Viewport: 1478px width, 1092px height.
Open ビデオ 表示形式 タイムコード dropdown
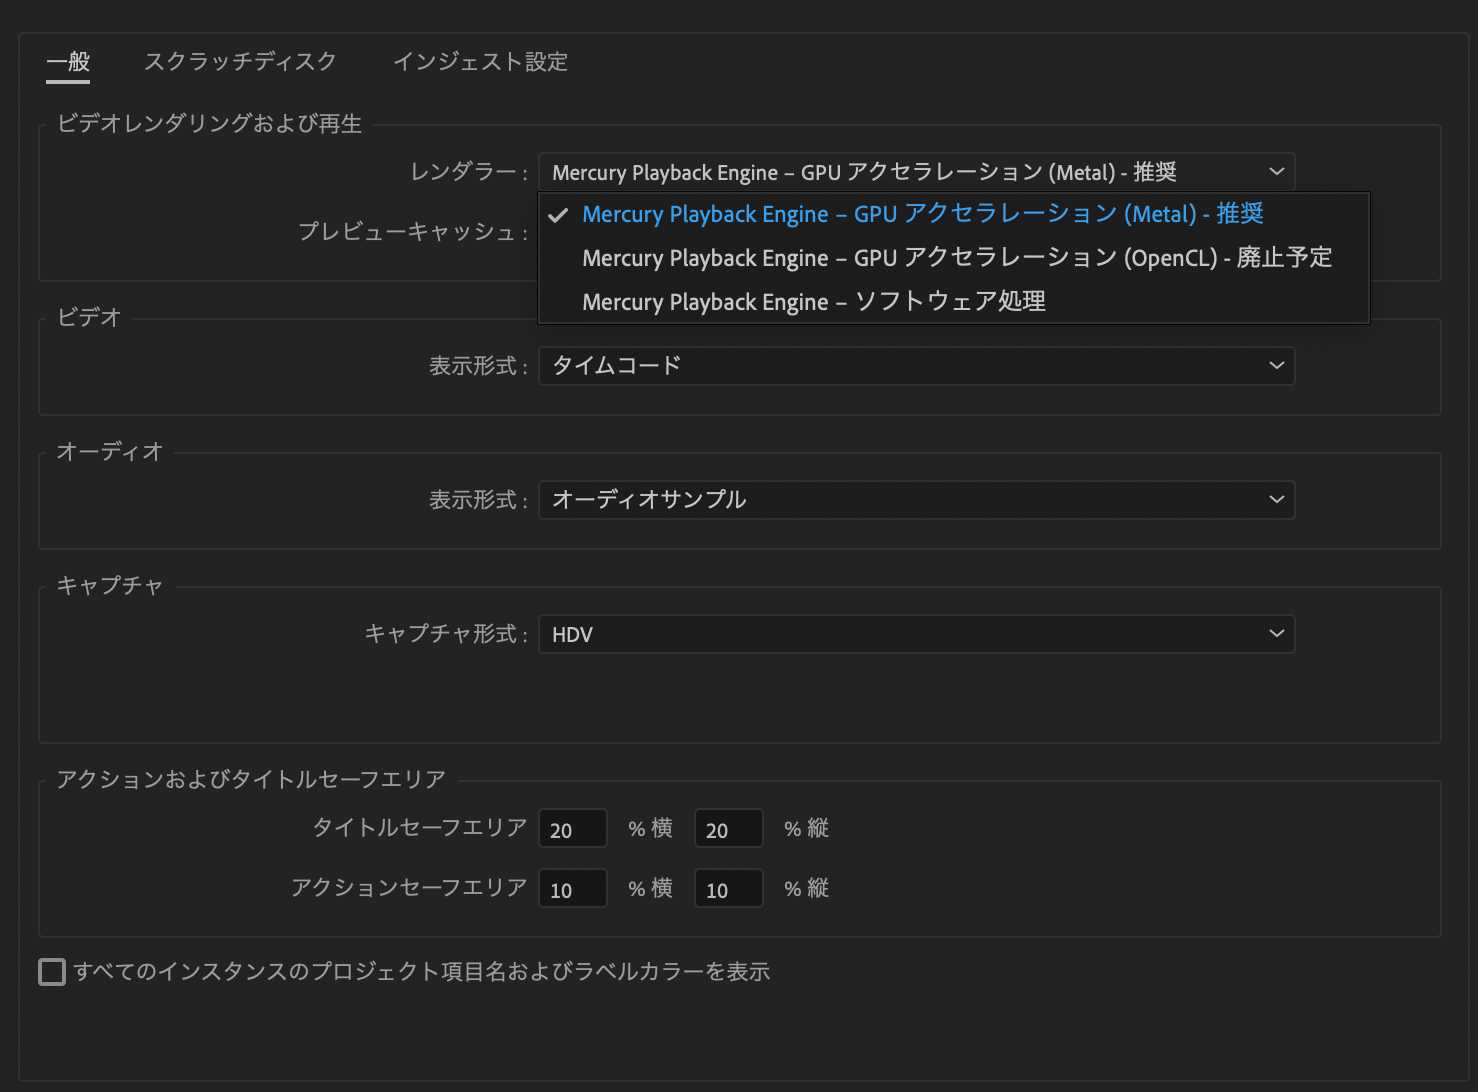(916, 366)
